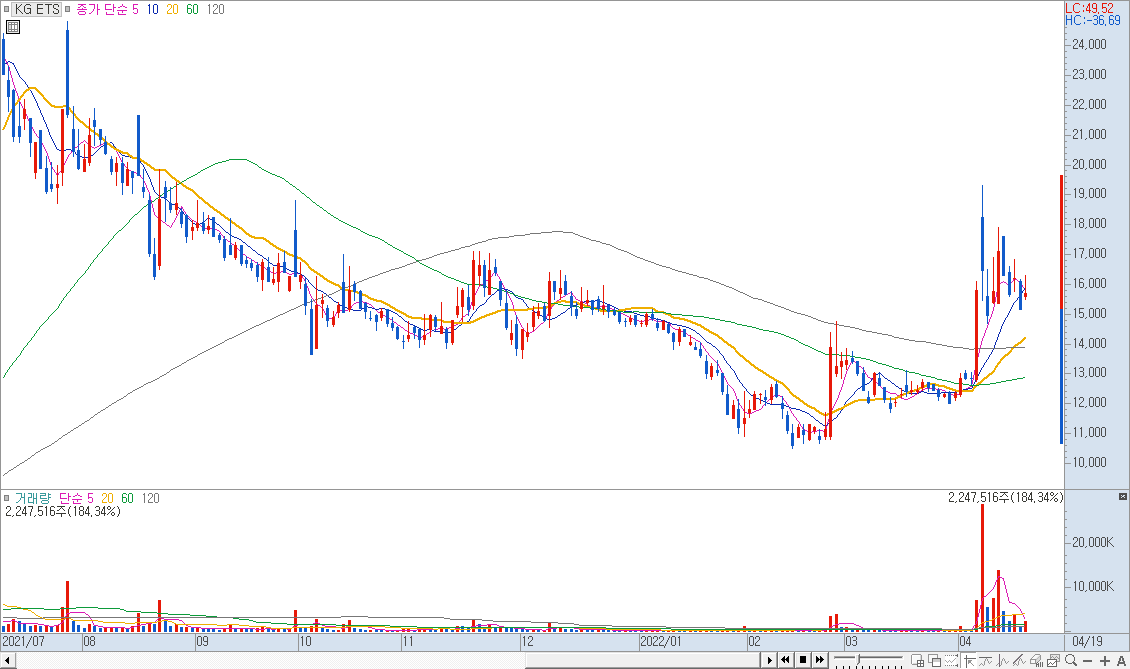Zoom in with the plus icon
Screen dimensions: 1130x669
[x=1105, y=660]
